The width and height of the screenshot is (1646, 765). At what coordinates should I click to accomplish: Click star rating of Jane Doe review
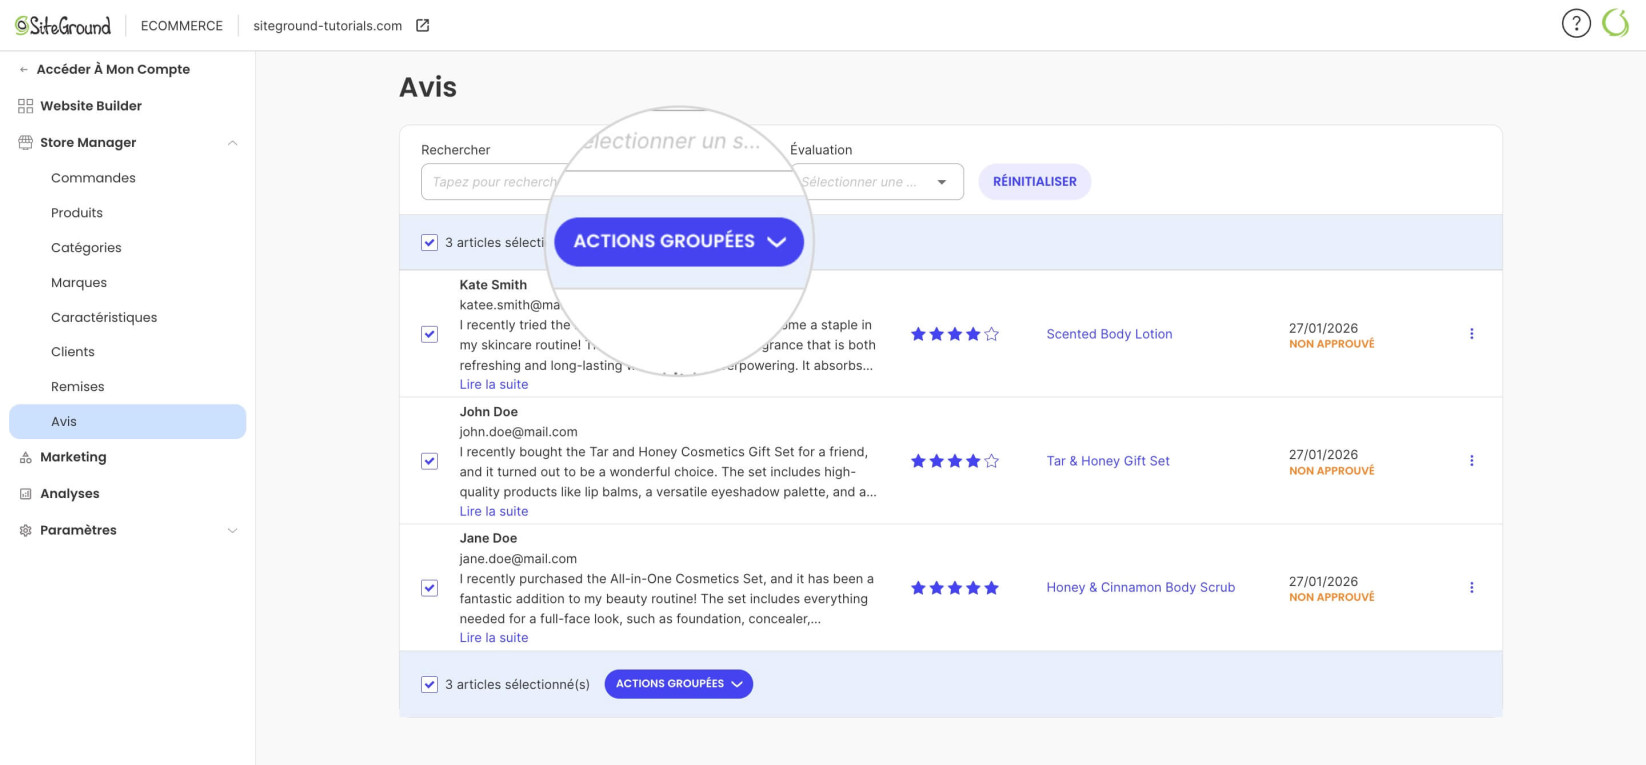[955, 588]
